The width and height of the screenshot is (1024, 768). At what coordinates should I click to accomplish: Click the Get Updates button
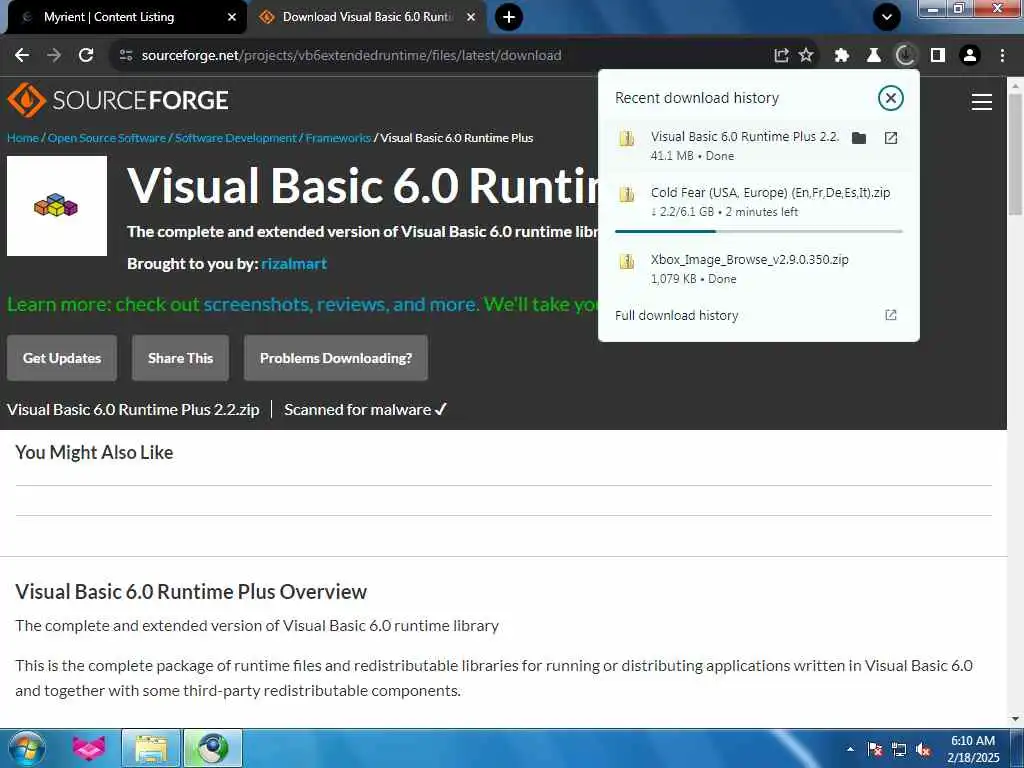(x=62, y=358)
